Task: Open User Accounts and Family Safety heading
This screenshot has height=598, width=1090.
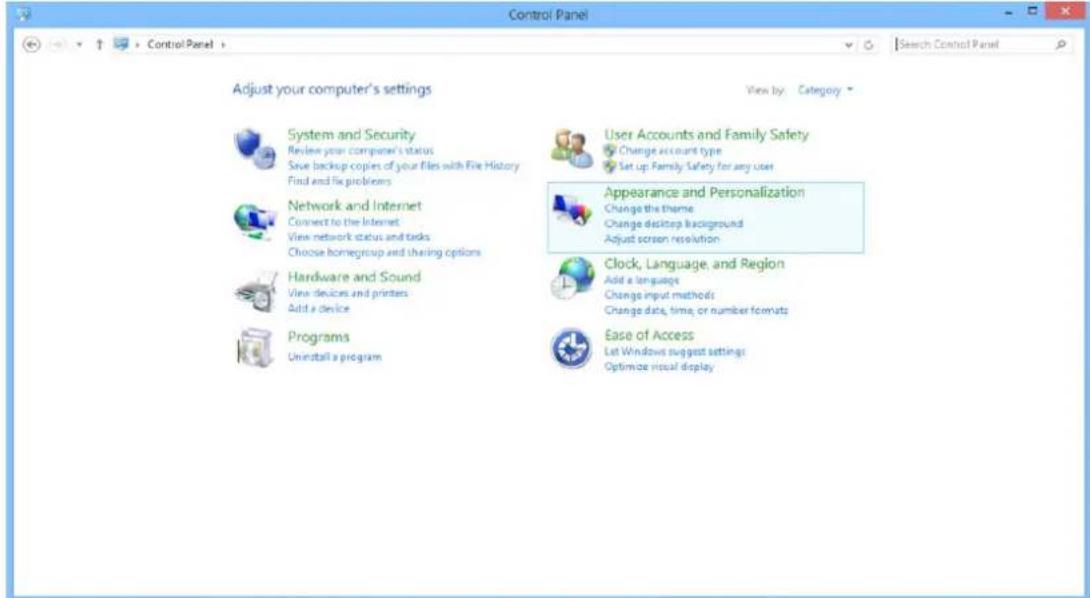Action: coord(706,134)
